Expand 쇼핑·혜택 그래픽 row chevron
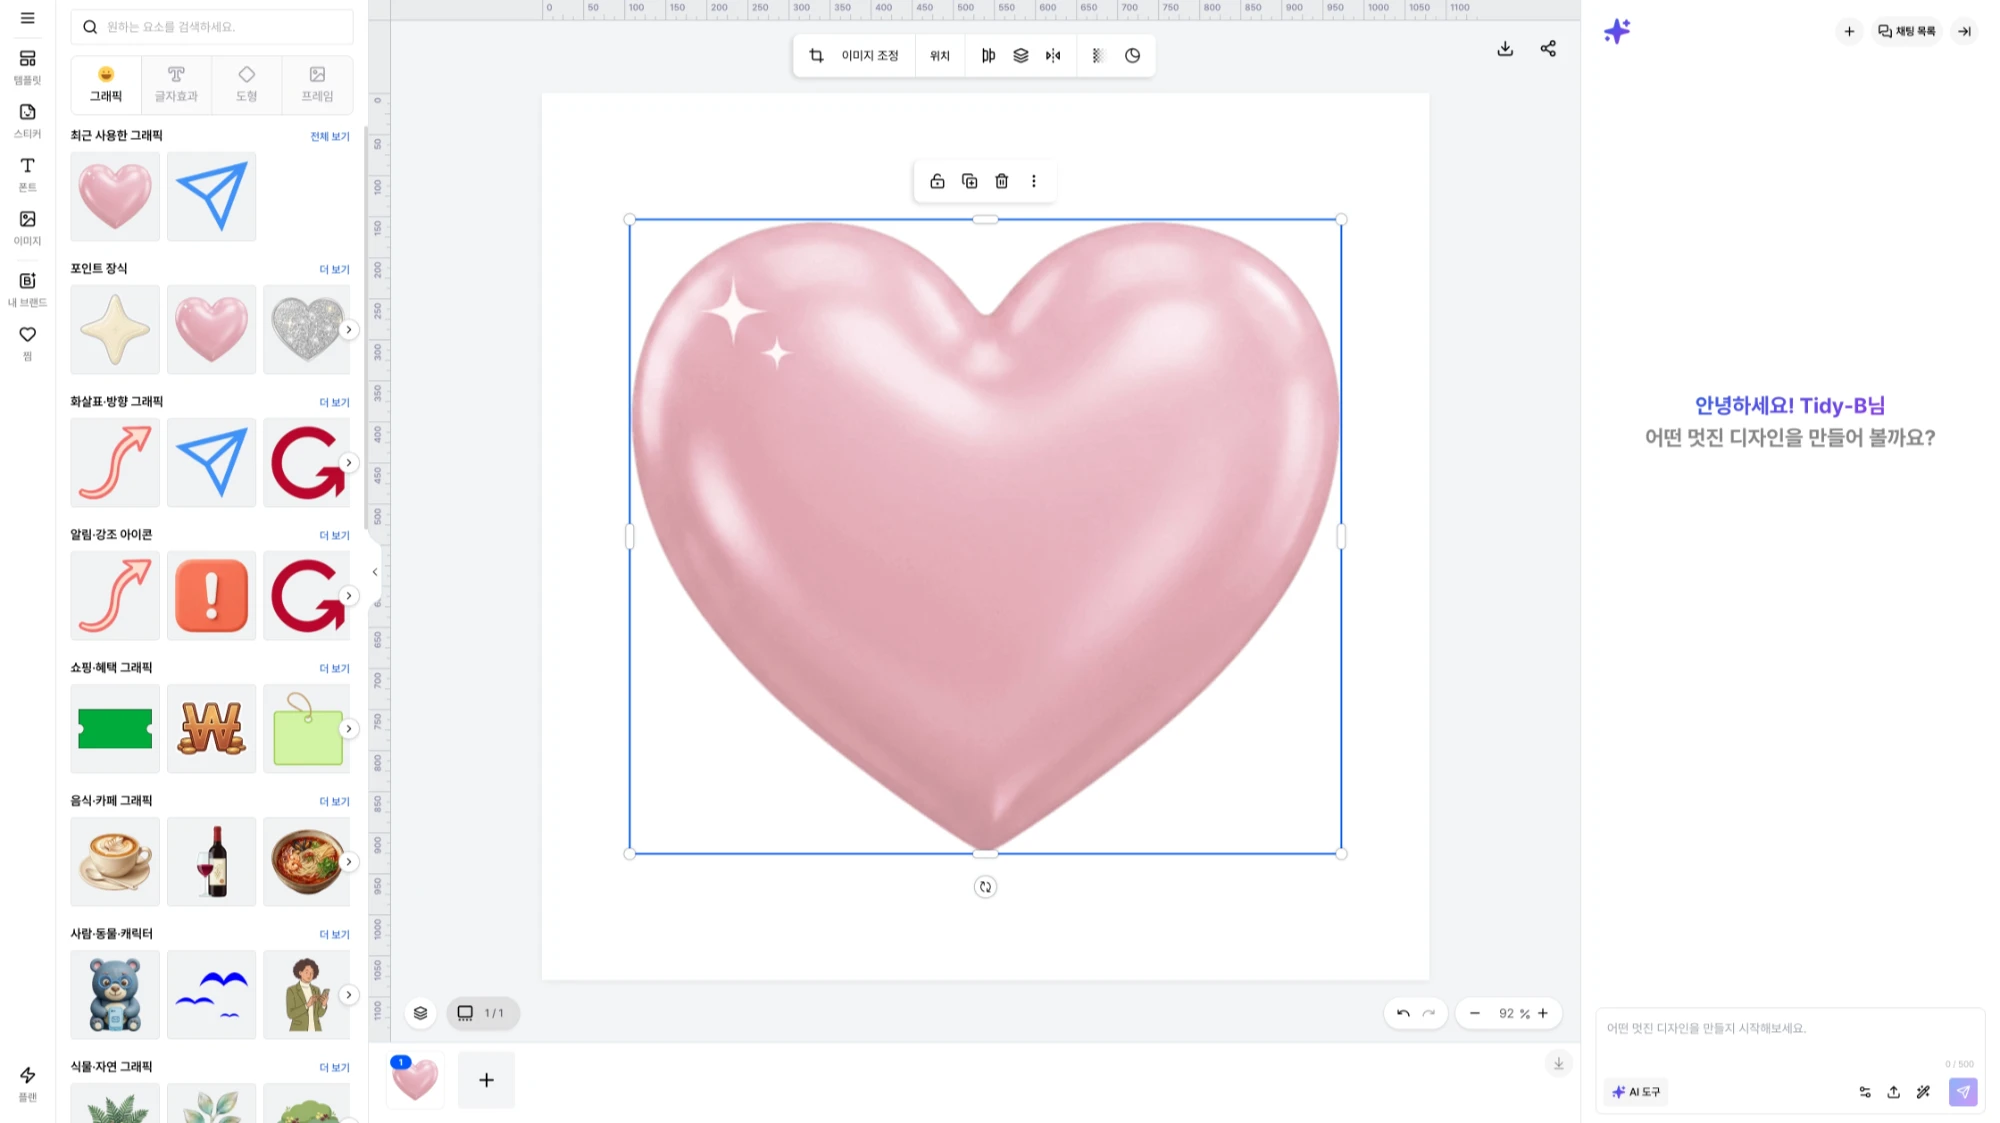Viewport: 2000px width, 1123px height. (x=348, y=729)
